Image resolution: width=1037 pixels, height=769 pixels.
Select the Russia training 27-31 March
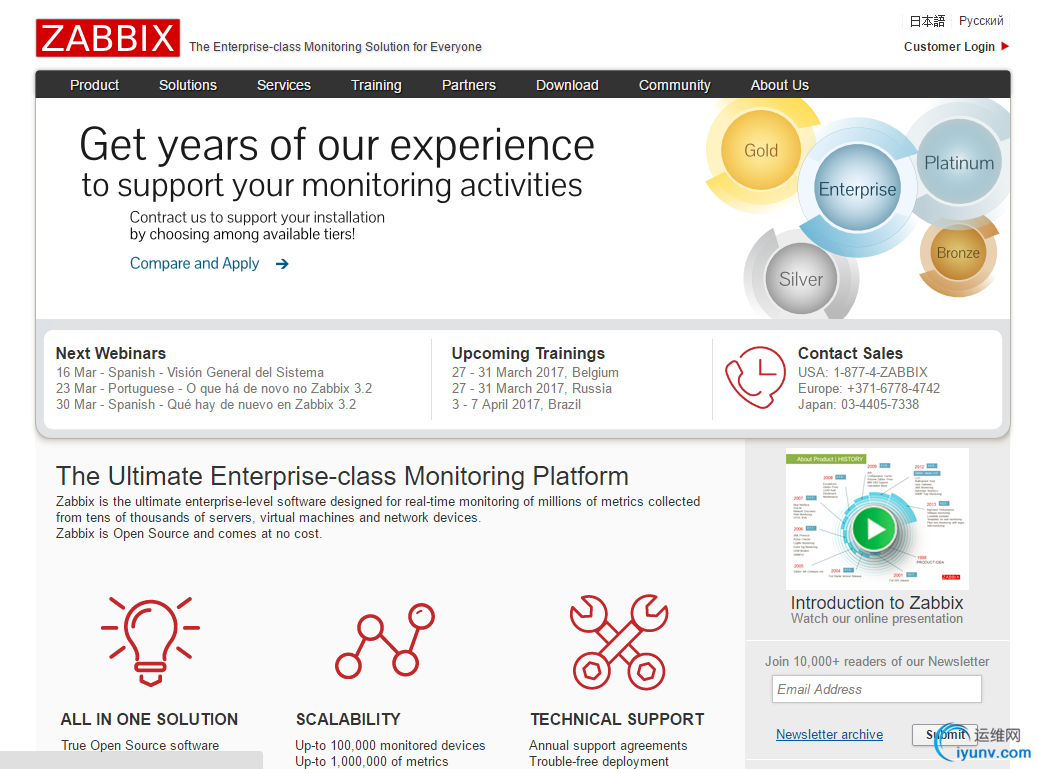point(532,388)
